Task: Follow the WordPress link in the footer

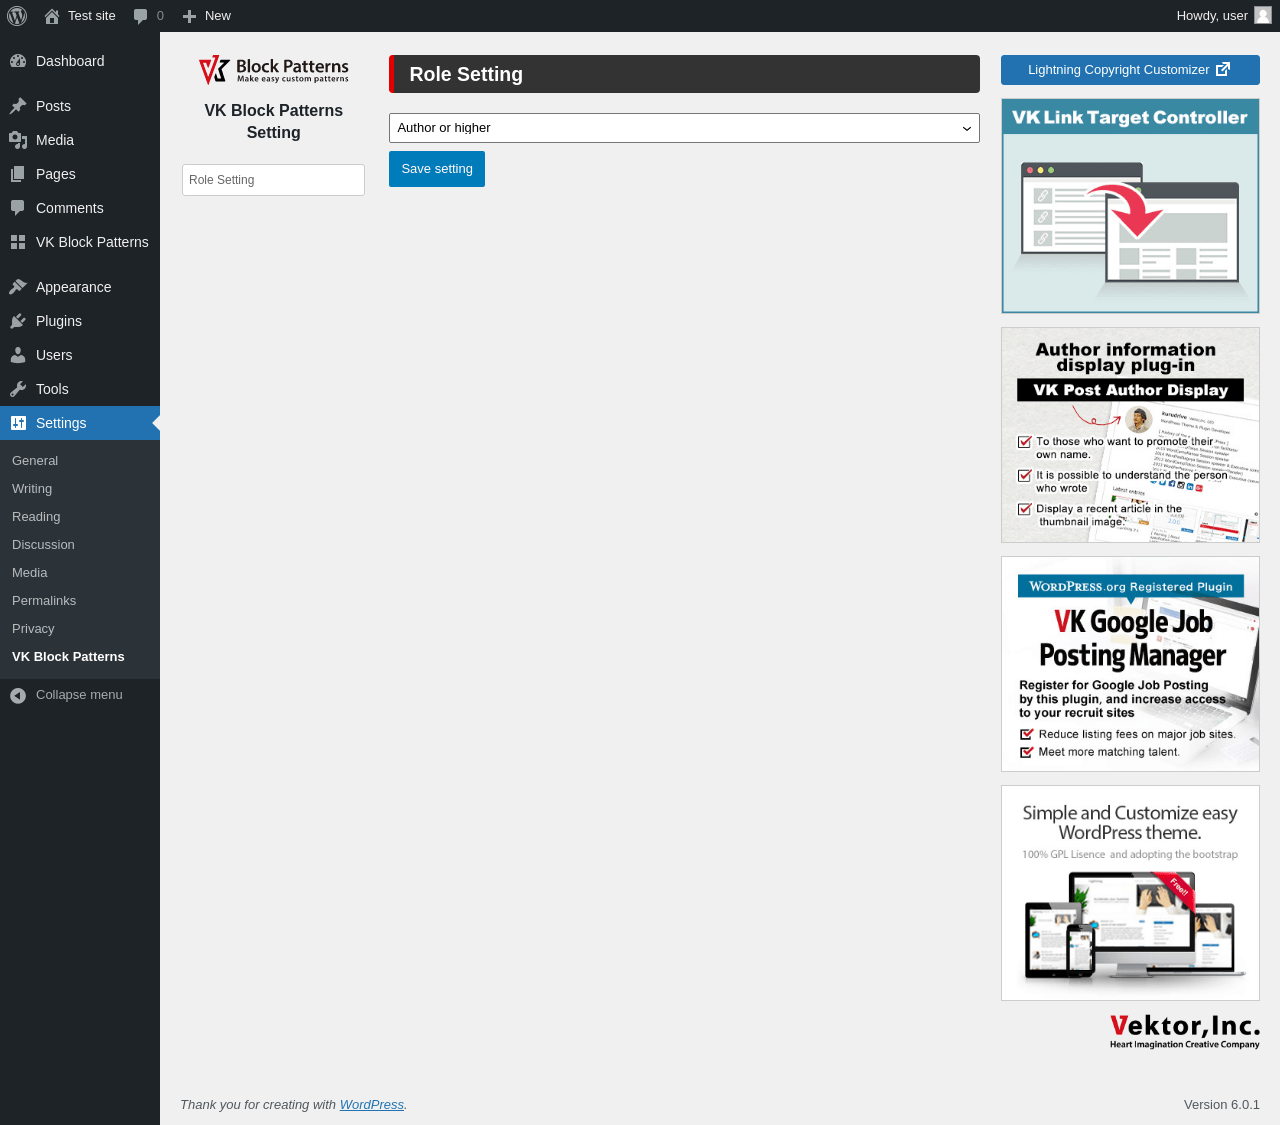Action: [x=372, y=1105]
